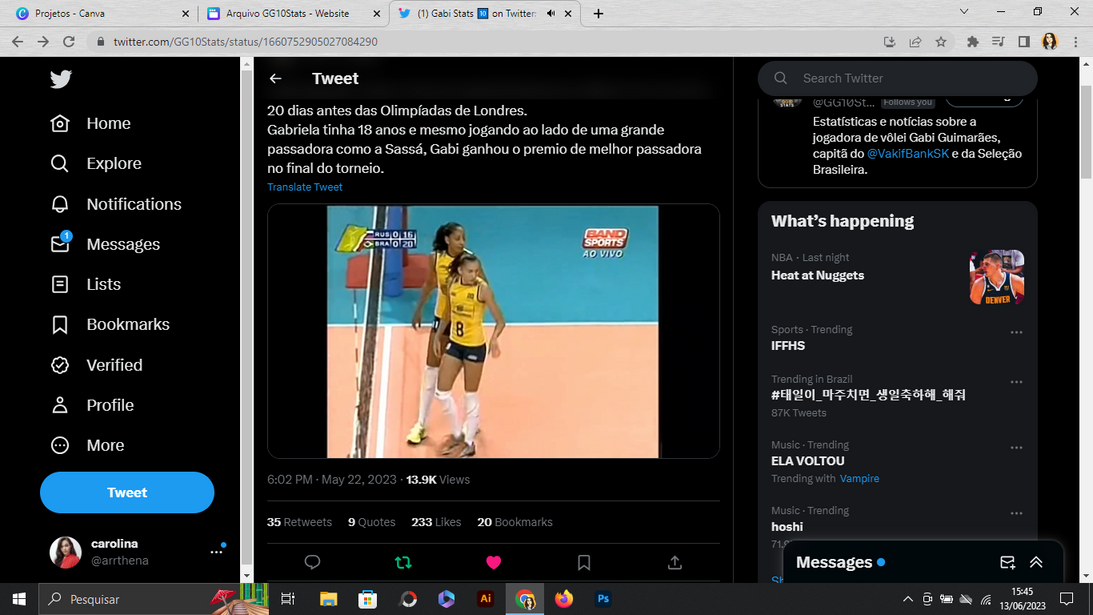Open File Explorer from taskbar
The image size is (1093, 615).
pos(328,599)
